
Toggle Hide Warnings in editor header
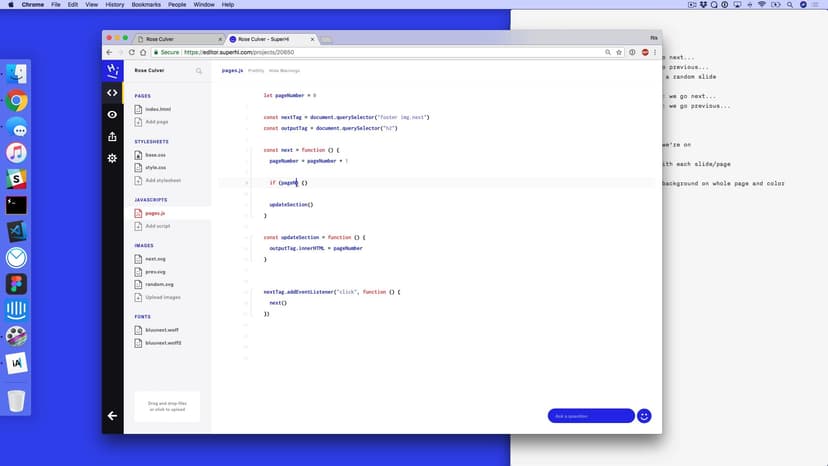click(284, 71)
